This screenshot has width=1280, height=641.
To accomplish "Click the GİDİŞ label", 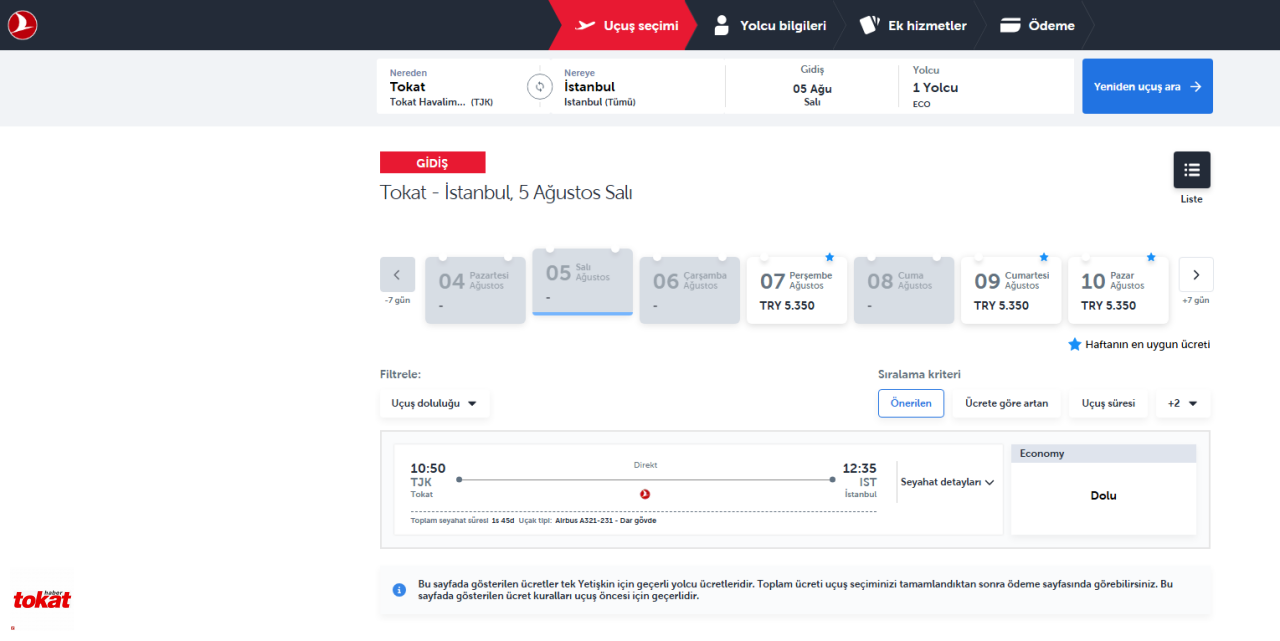I will (x=432, y=162).
